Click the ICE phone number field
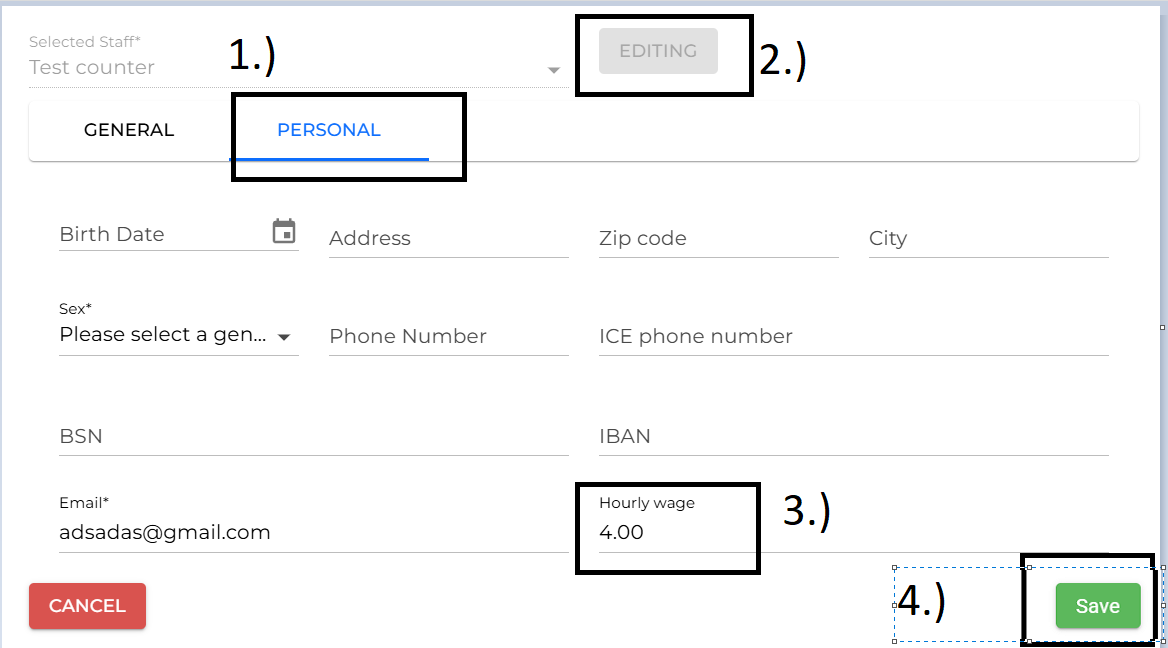 tap(853, 337)
